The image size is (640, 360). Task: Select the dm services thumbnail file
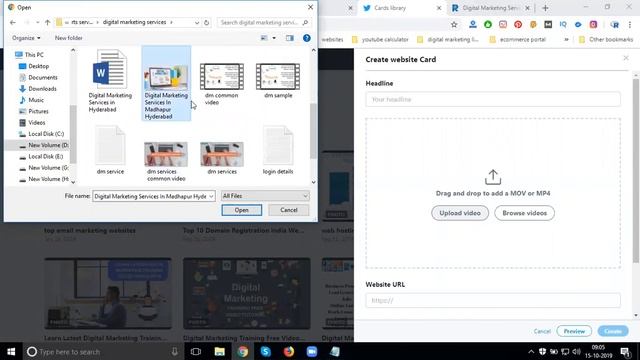[222, 158]
